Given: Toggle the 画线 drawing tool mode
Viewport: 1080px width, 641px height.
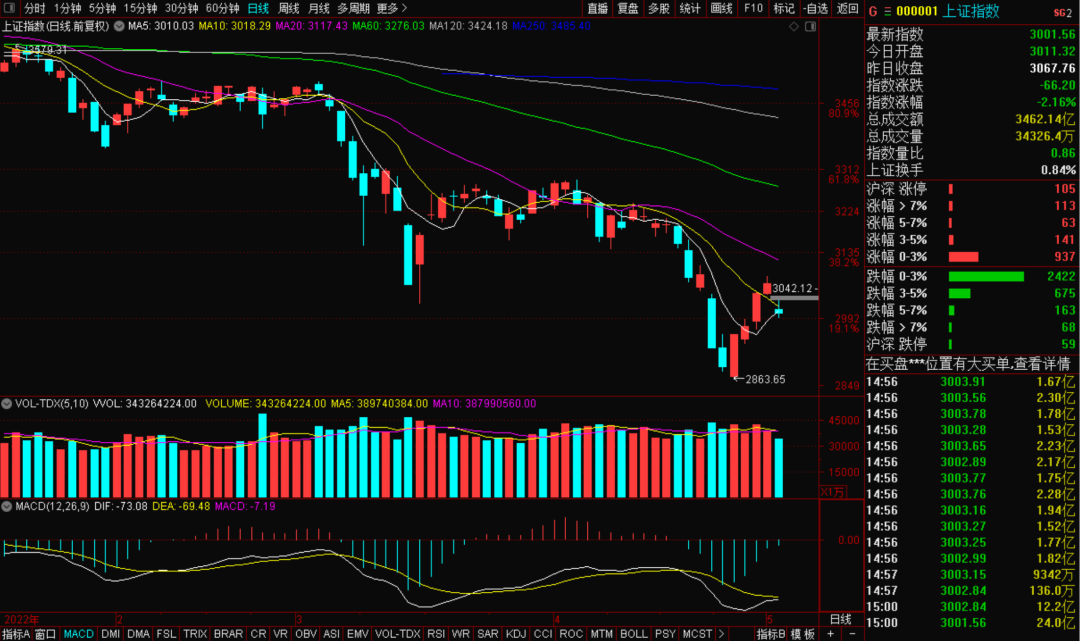Looking at the screenshot, I should point(721,8).
